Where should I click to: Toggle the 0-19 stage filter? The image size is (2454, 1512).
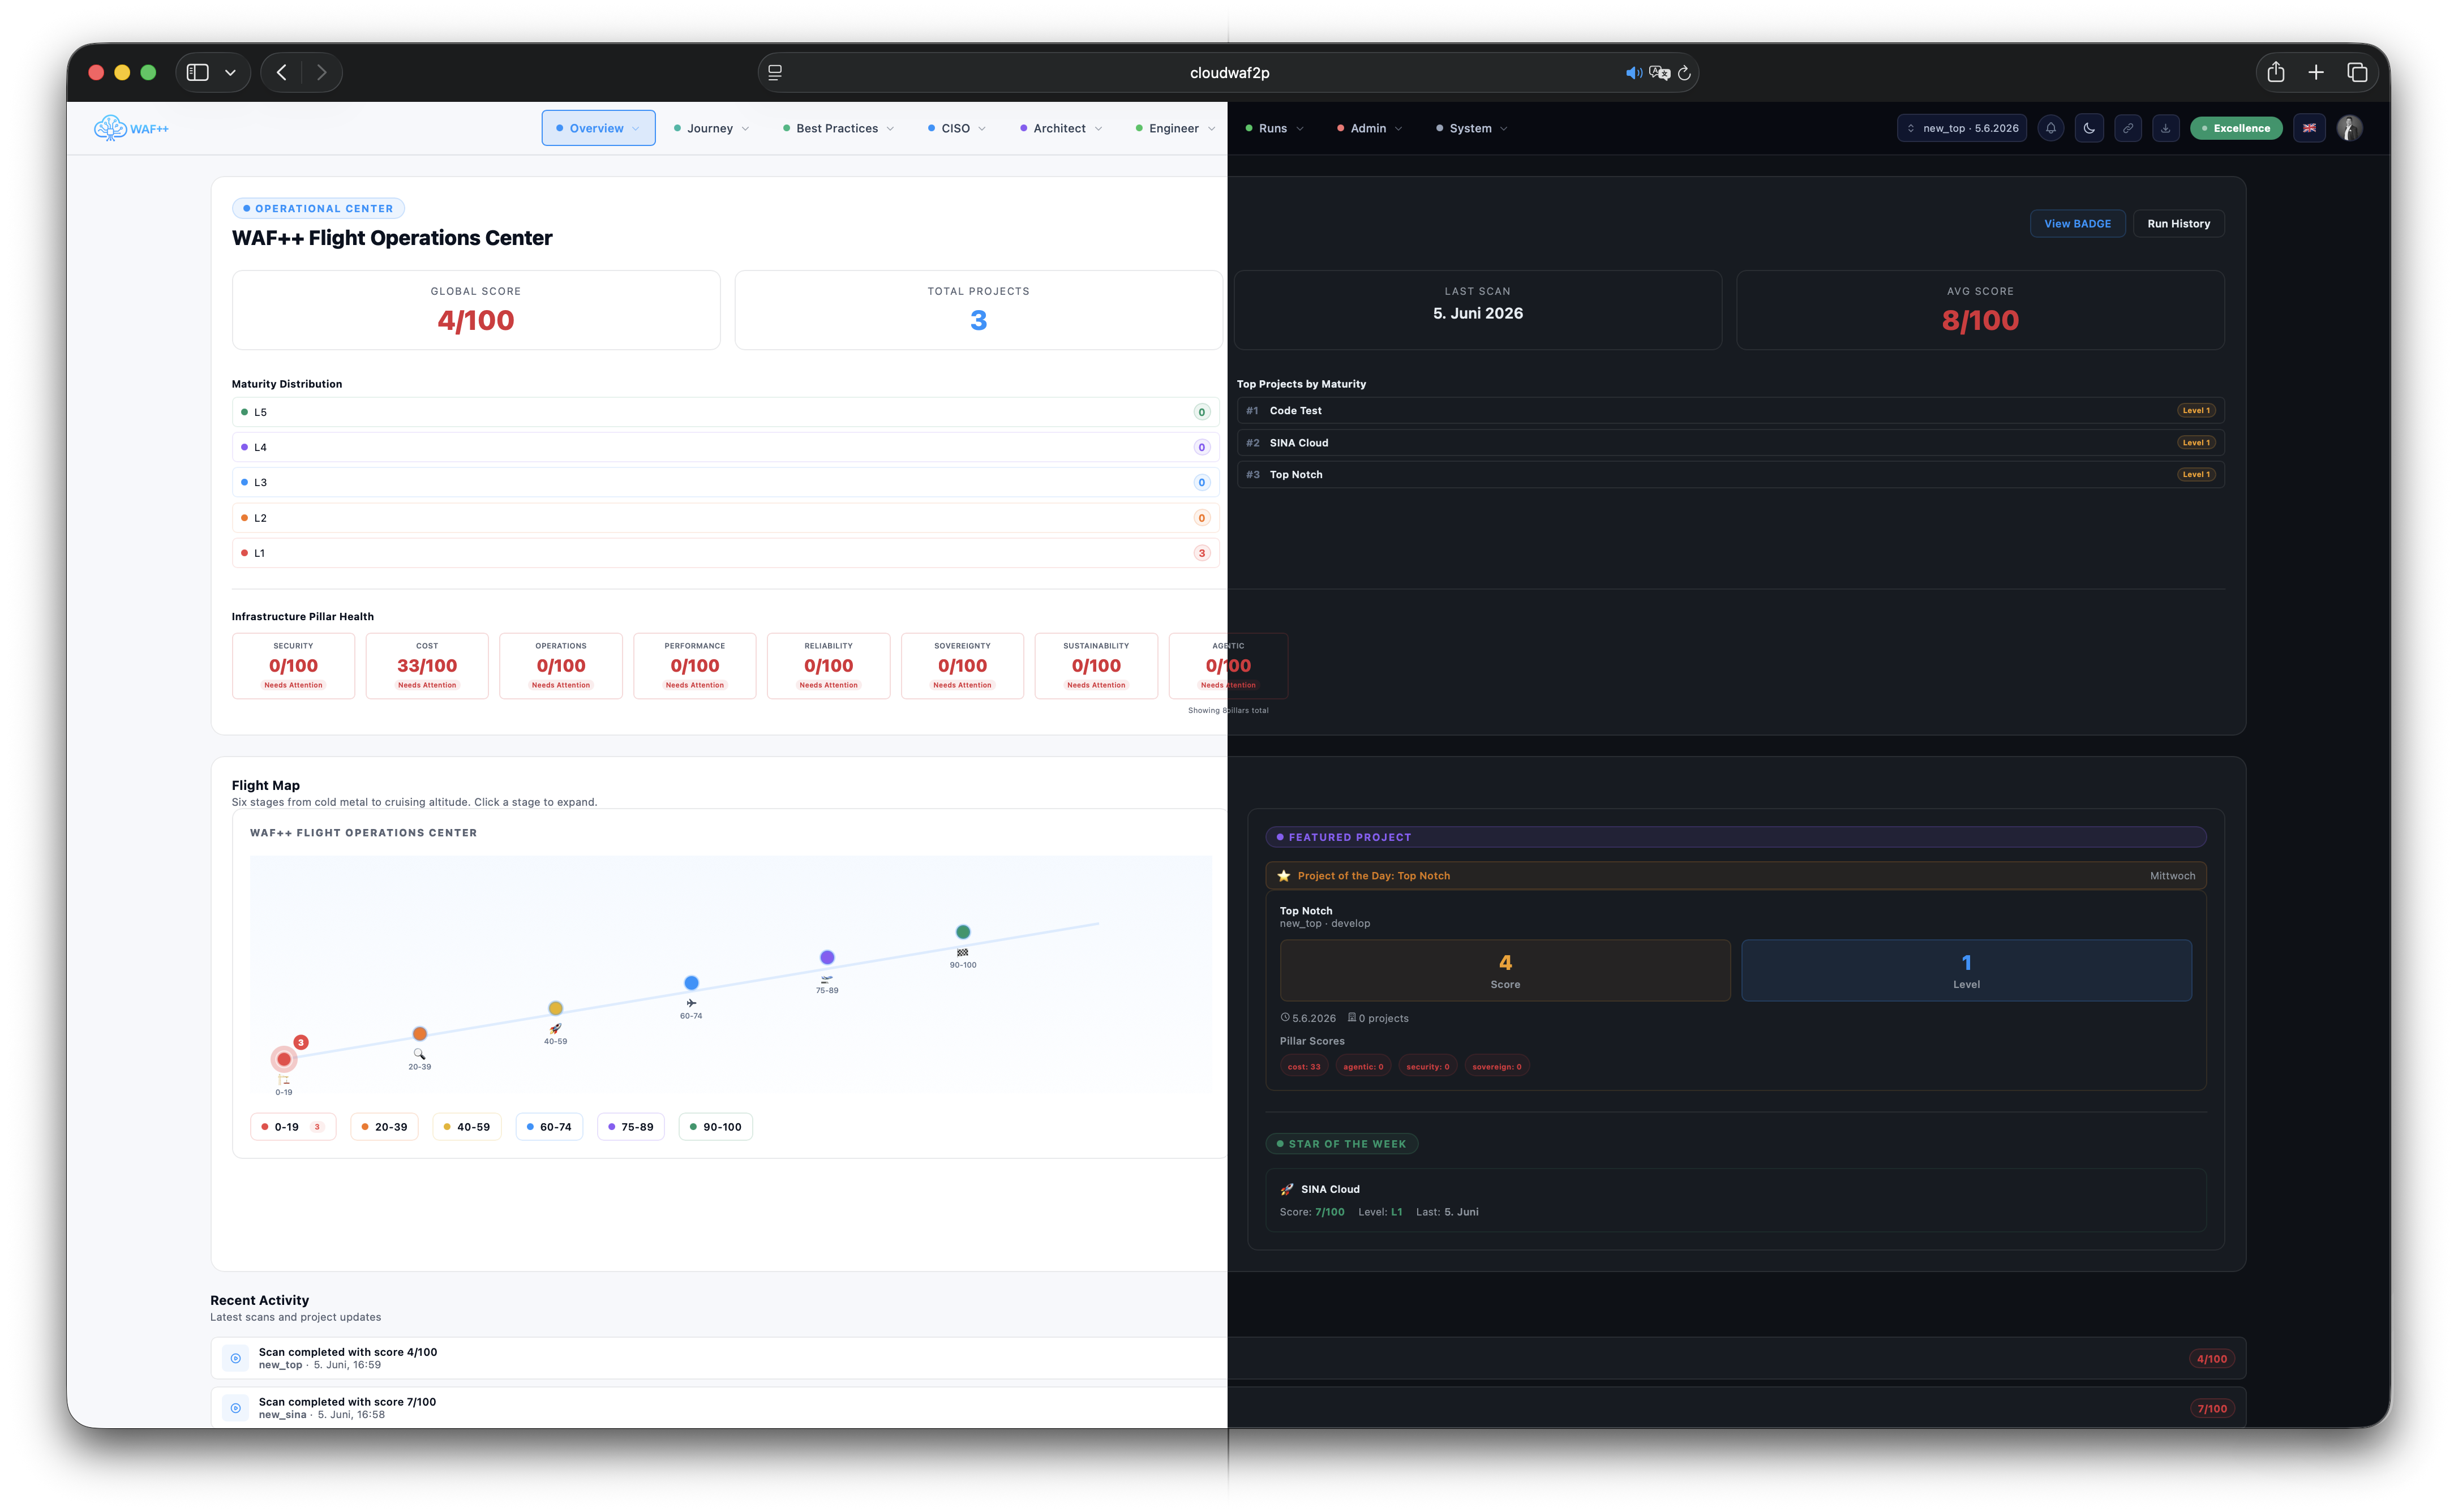click(292, 1127)
